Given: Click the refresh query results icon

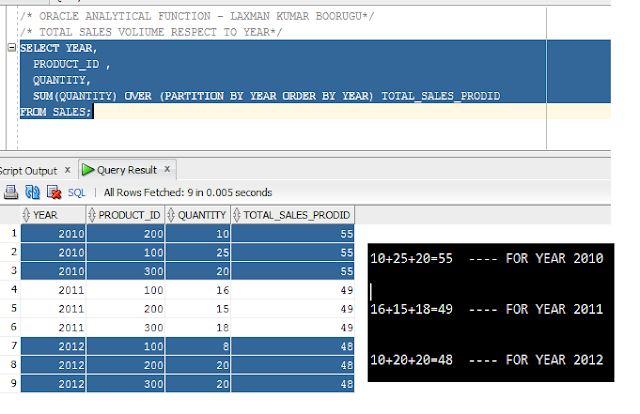Looking at the screenshot, I should coord(32,192).
